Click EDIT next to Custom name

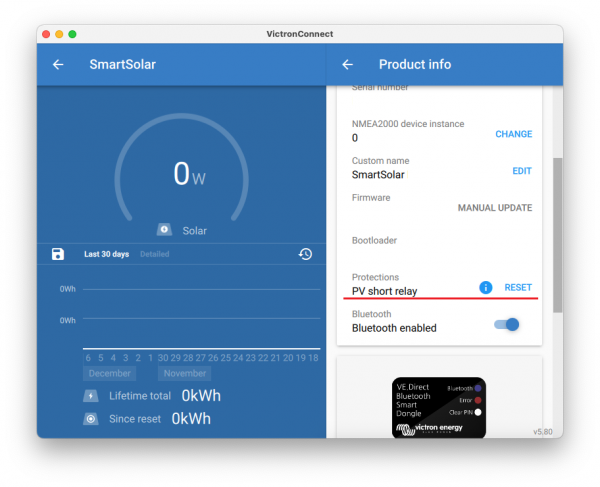pyautogui.click(x=522, y=171)
